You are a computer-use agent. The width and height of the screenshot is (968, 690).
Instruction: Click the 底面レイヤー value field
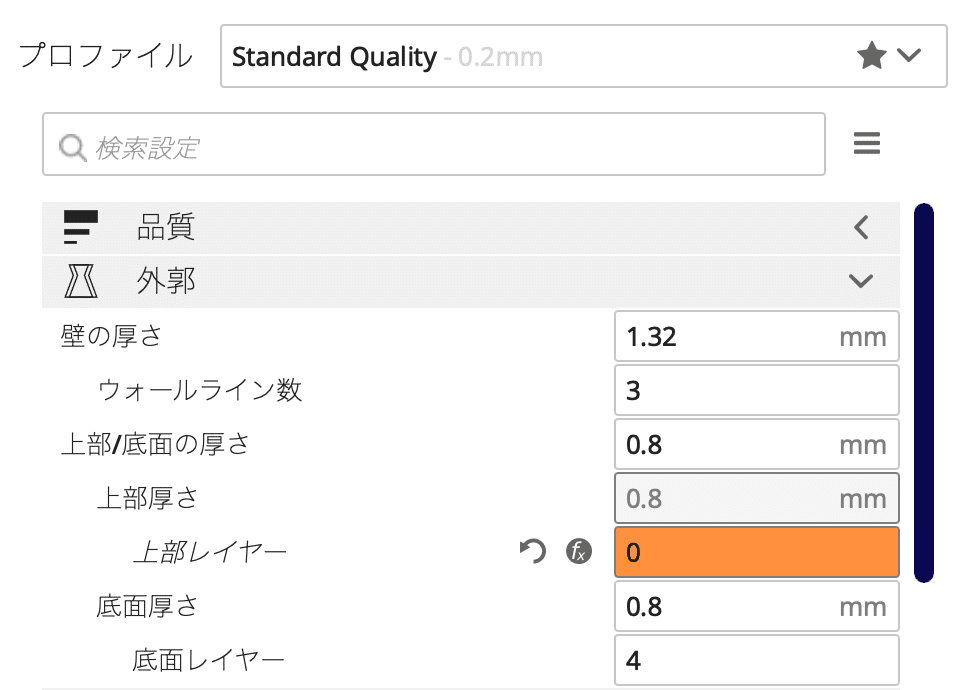click(756, 660)
